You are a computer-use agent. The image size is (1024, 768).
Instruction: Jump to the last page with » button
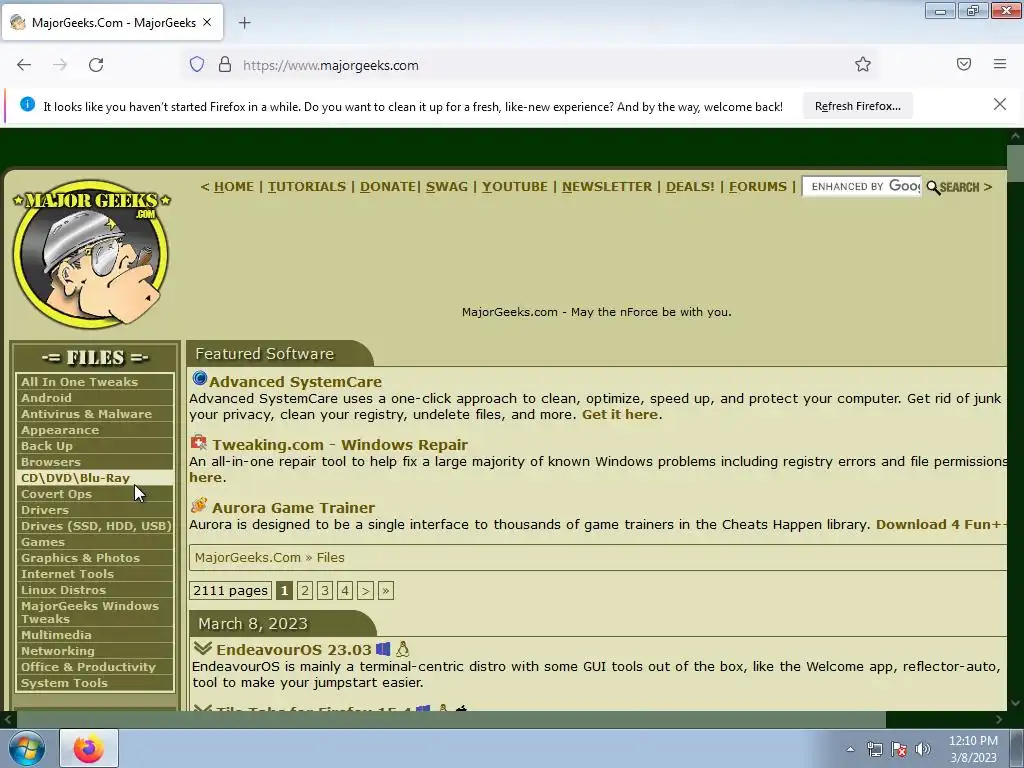pos(385,590)
